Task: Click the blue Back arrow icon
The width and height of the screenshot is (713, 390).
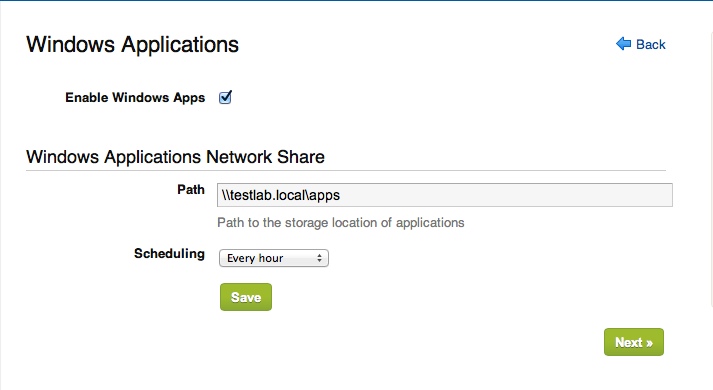Action: pos(623,44)
